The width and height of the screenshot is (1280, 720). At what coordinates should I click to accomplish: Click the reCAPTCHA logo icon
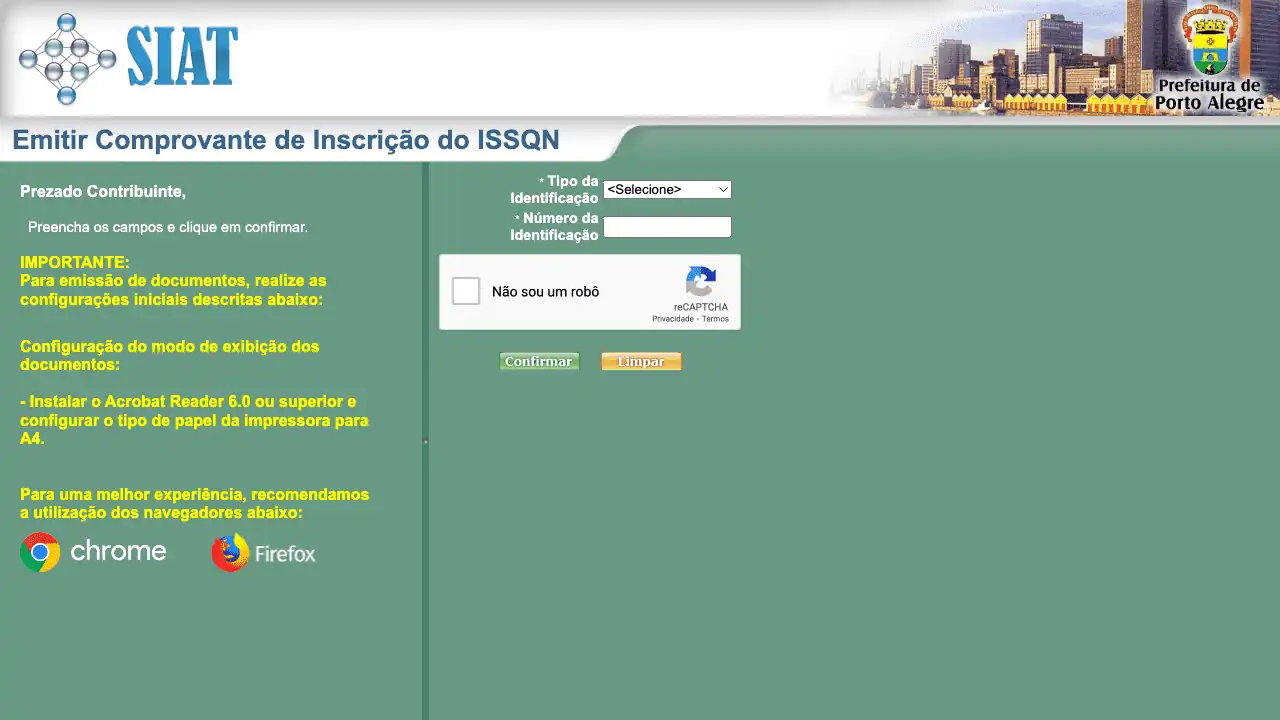pyautogui.click(x=700, y=282)
